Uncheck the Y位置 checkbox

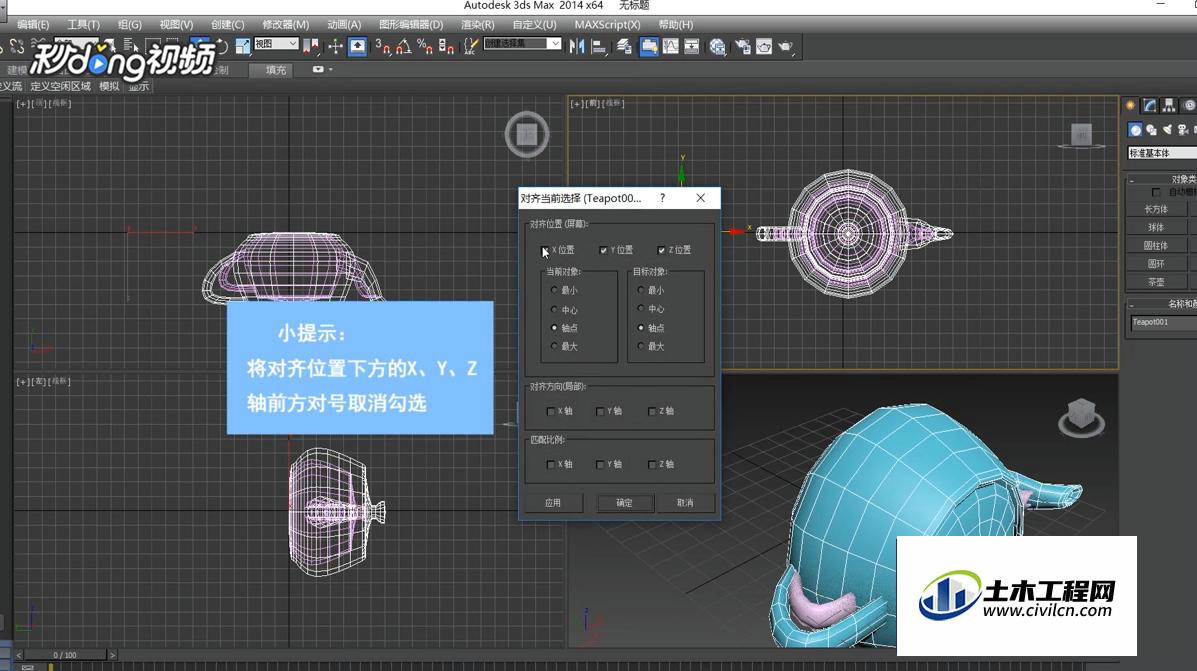[603, 250]
